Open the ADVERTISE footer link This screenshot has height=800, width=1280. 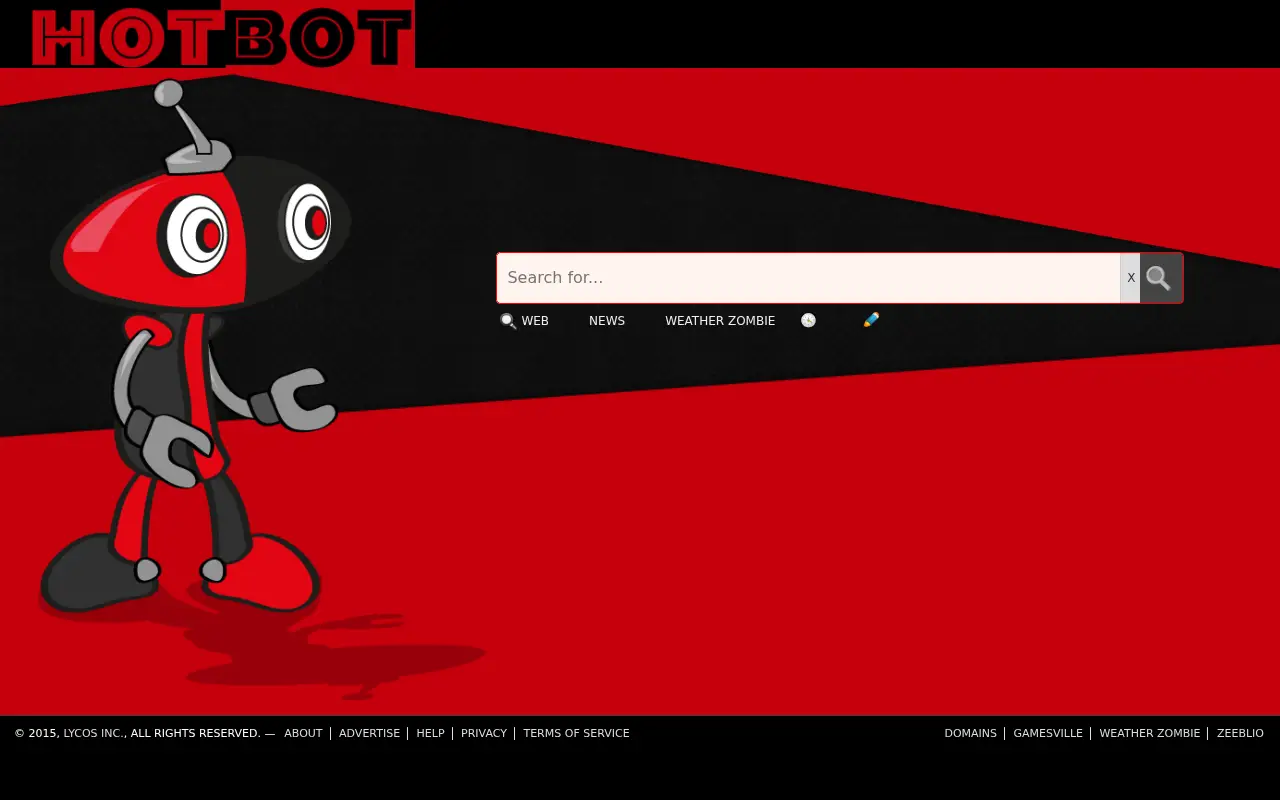(369, 733)
